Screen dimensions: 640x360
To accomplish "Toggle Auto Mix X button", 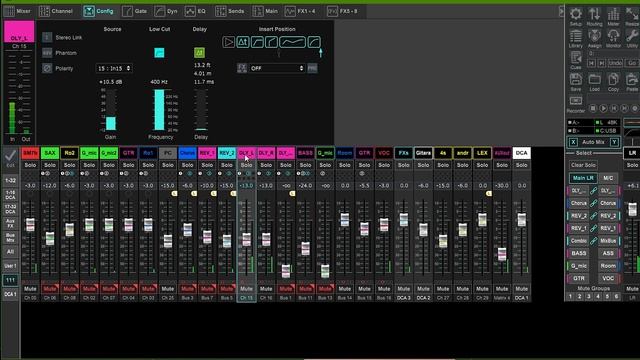I will coord(573,142).
